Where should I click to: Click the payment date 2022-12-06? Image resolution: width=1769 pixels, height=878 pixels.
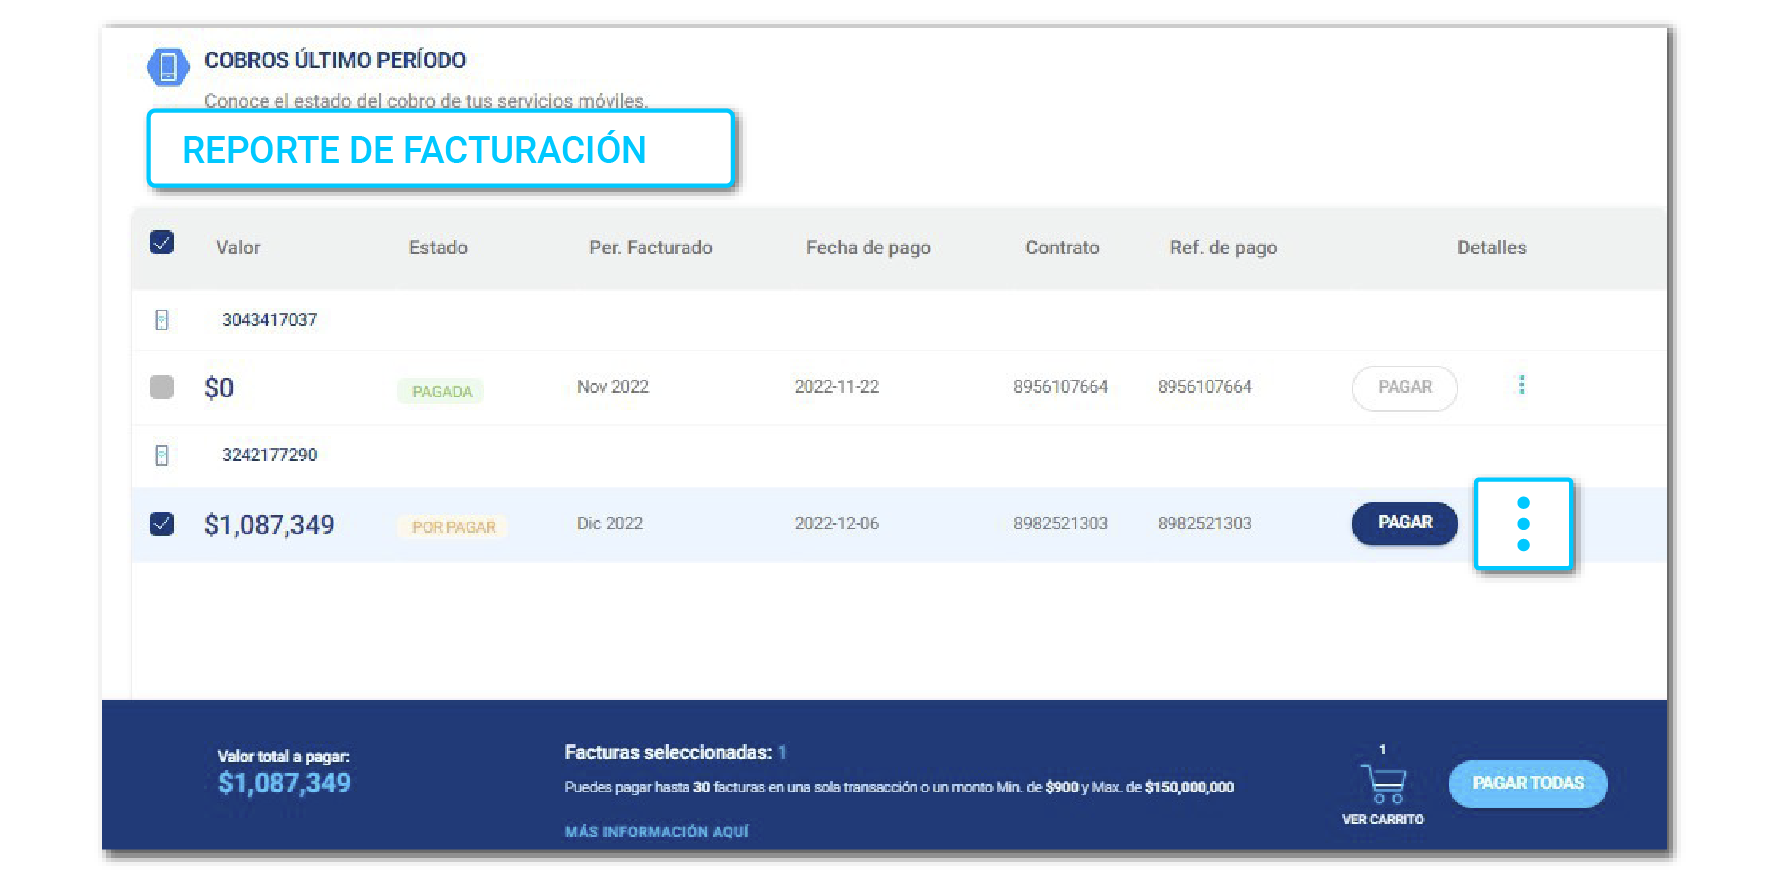tap(837, 523)
